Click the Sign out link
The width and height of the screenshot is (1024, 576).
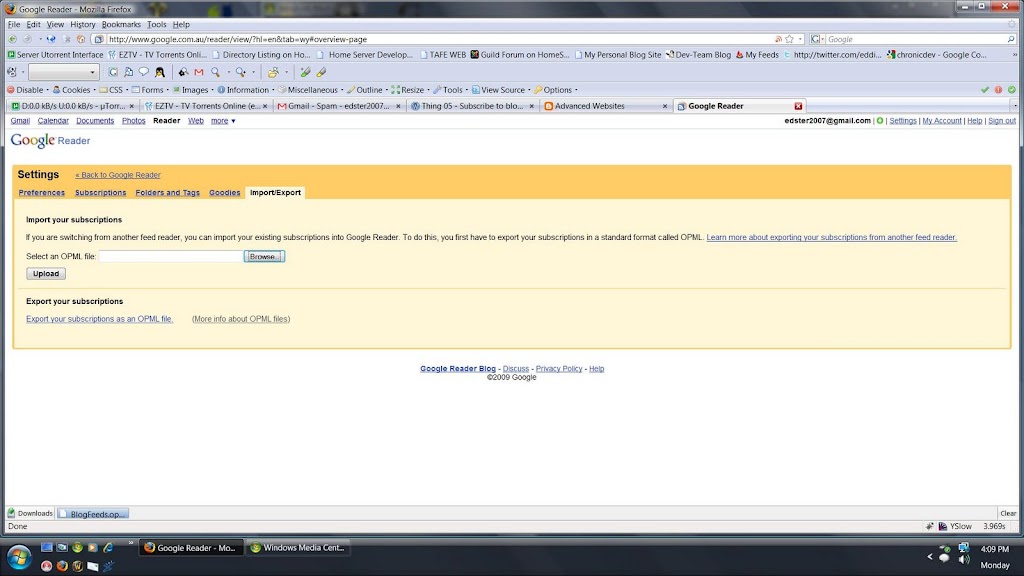tap(1002, 121)
